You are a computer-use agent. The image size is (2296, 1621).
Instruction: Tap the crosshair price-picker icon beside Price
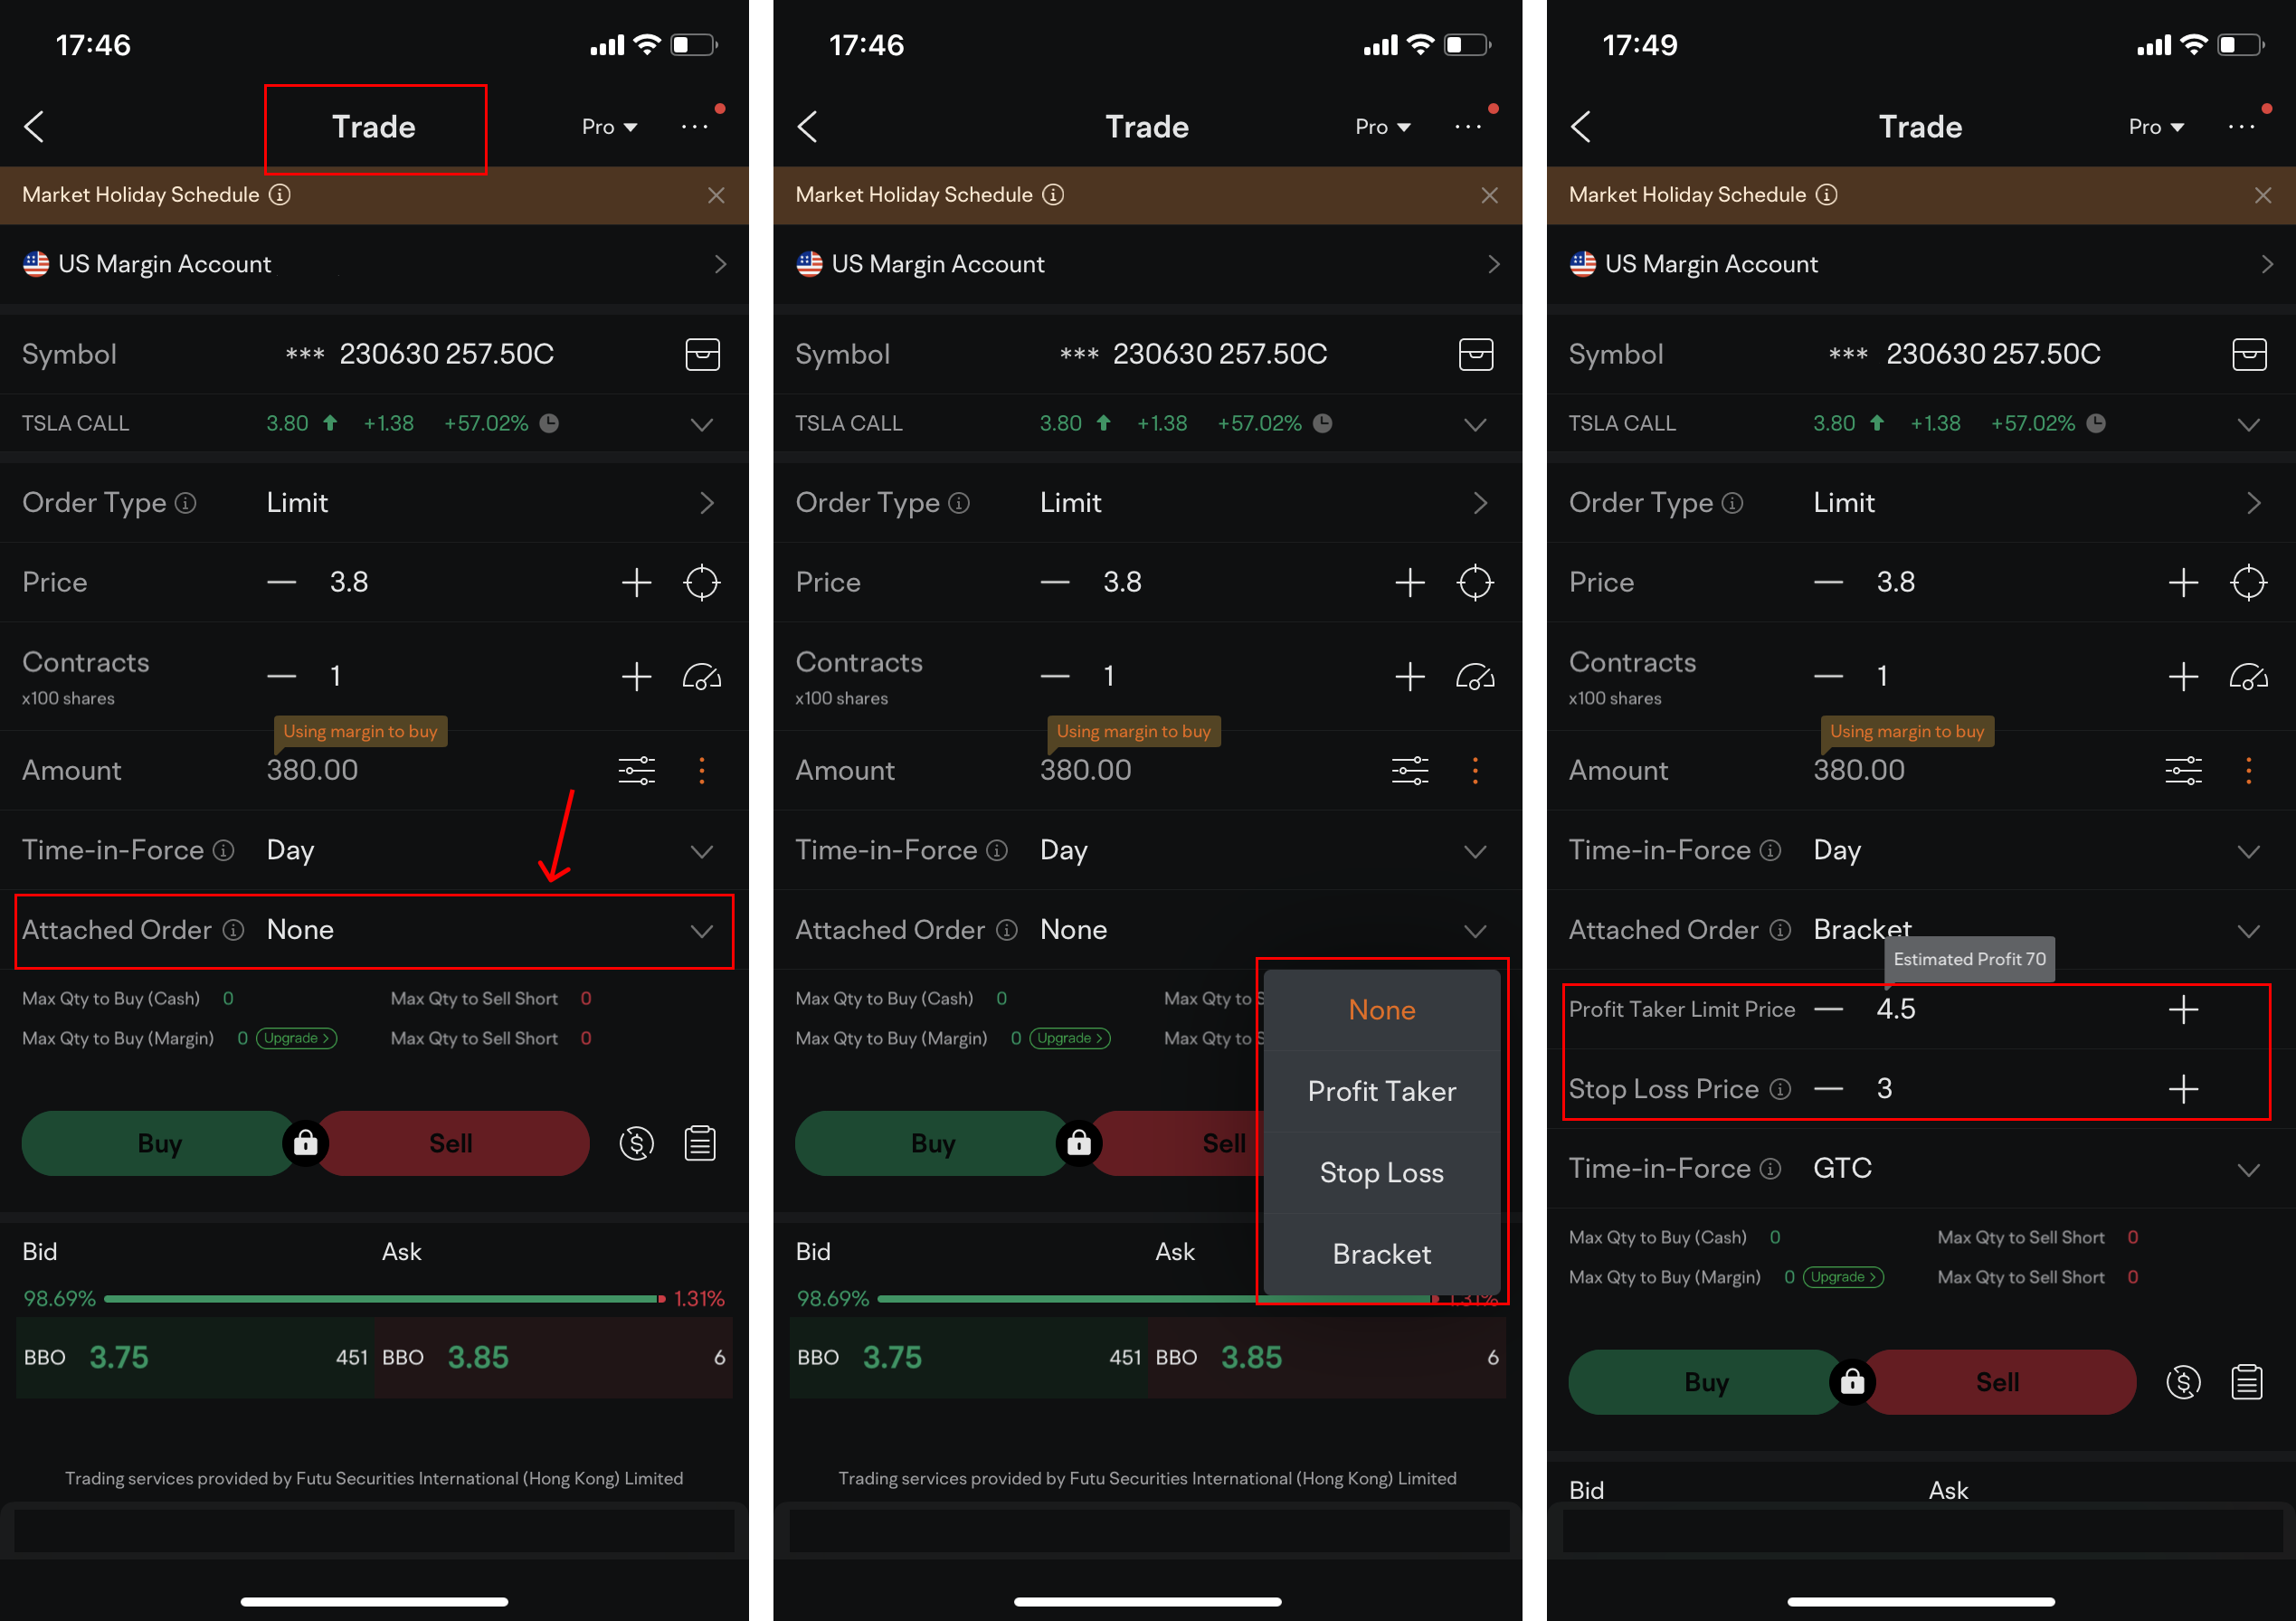tap(701, 582)
